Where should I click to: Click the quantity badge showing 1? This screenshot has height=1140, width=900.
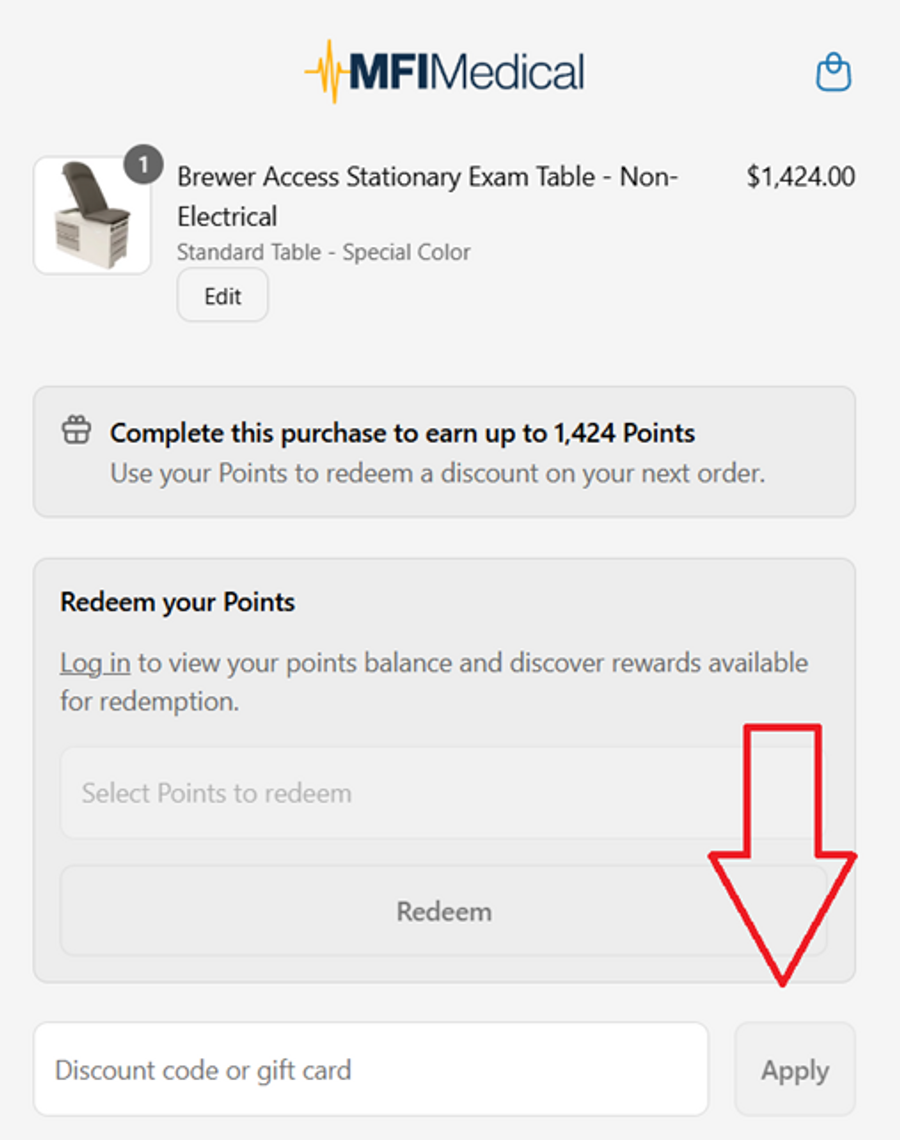pyautogui.click(x=144, y=165)
